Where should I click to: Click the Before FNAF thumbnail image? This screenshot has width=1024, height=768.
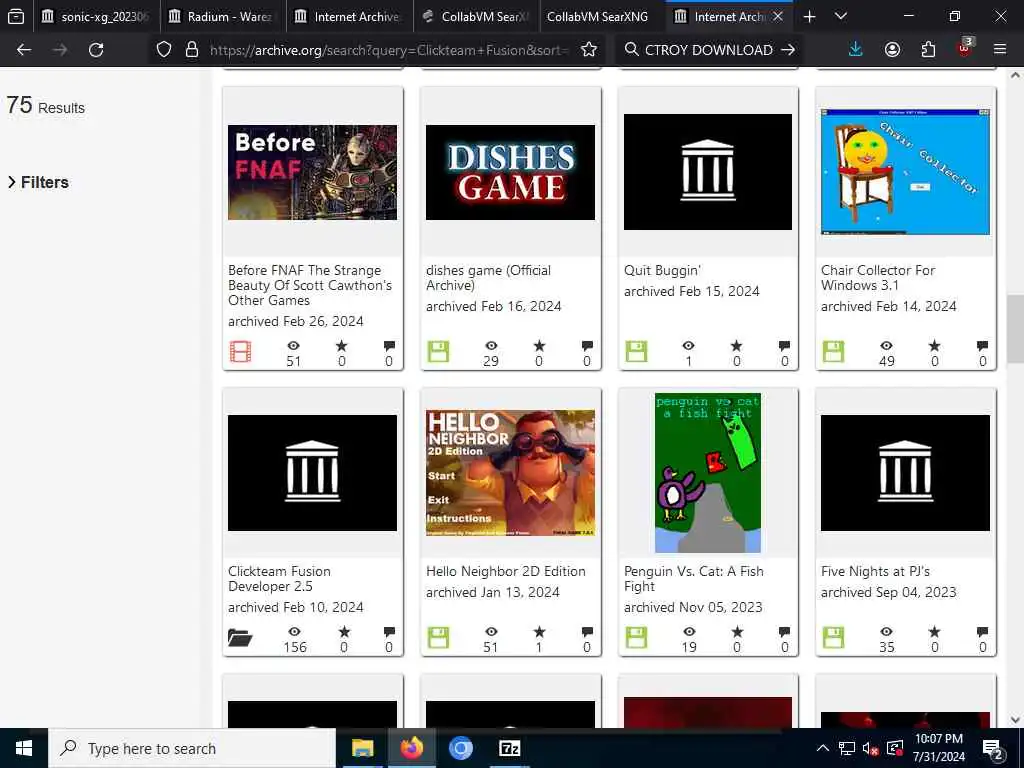pyautogui.click(x=312, y=172)
